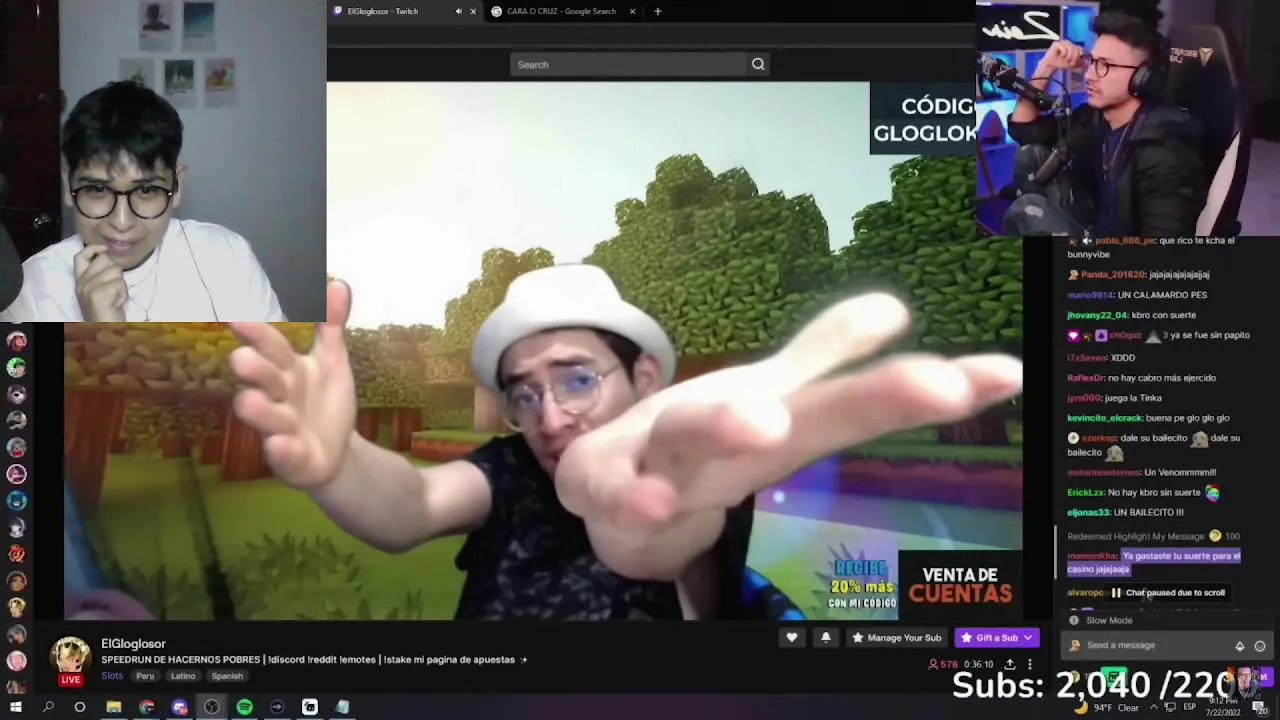Click the network icon in system tray
This screenshot has width=1280, height=720.
[x=1168, y=707]
